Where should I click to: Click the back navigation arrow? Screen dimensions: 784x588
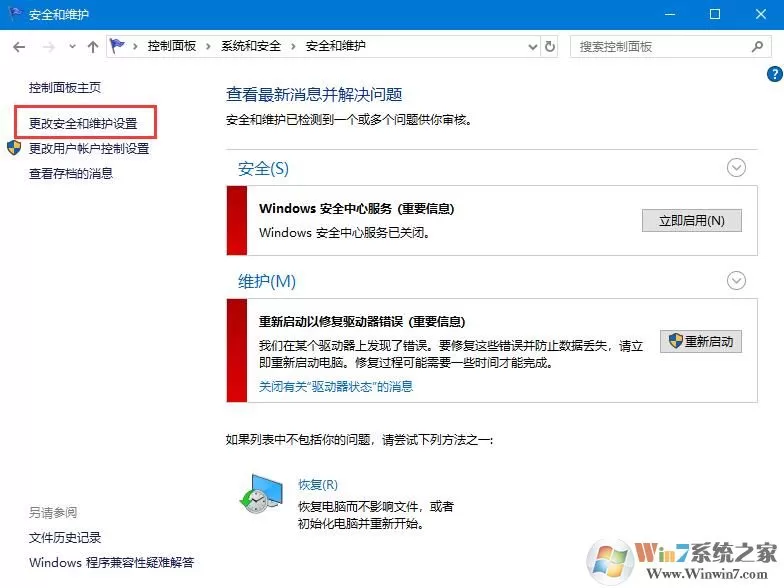pos(19,47)
